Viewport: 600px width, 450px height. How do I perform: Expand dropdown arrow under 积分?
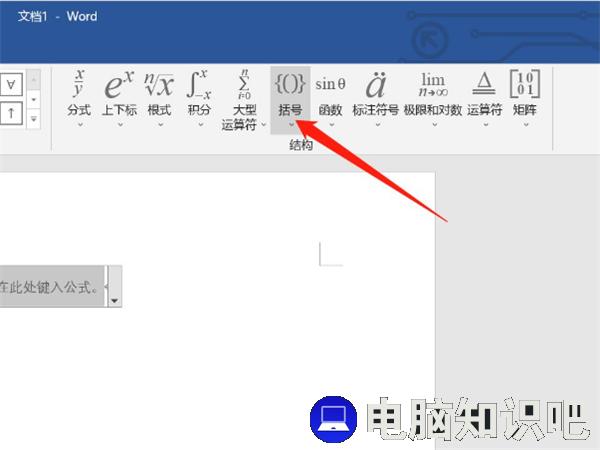click(201, 125)
